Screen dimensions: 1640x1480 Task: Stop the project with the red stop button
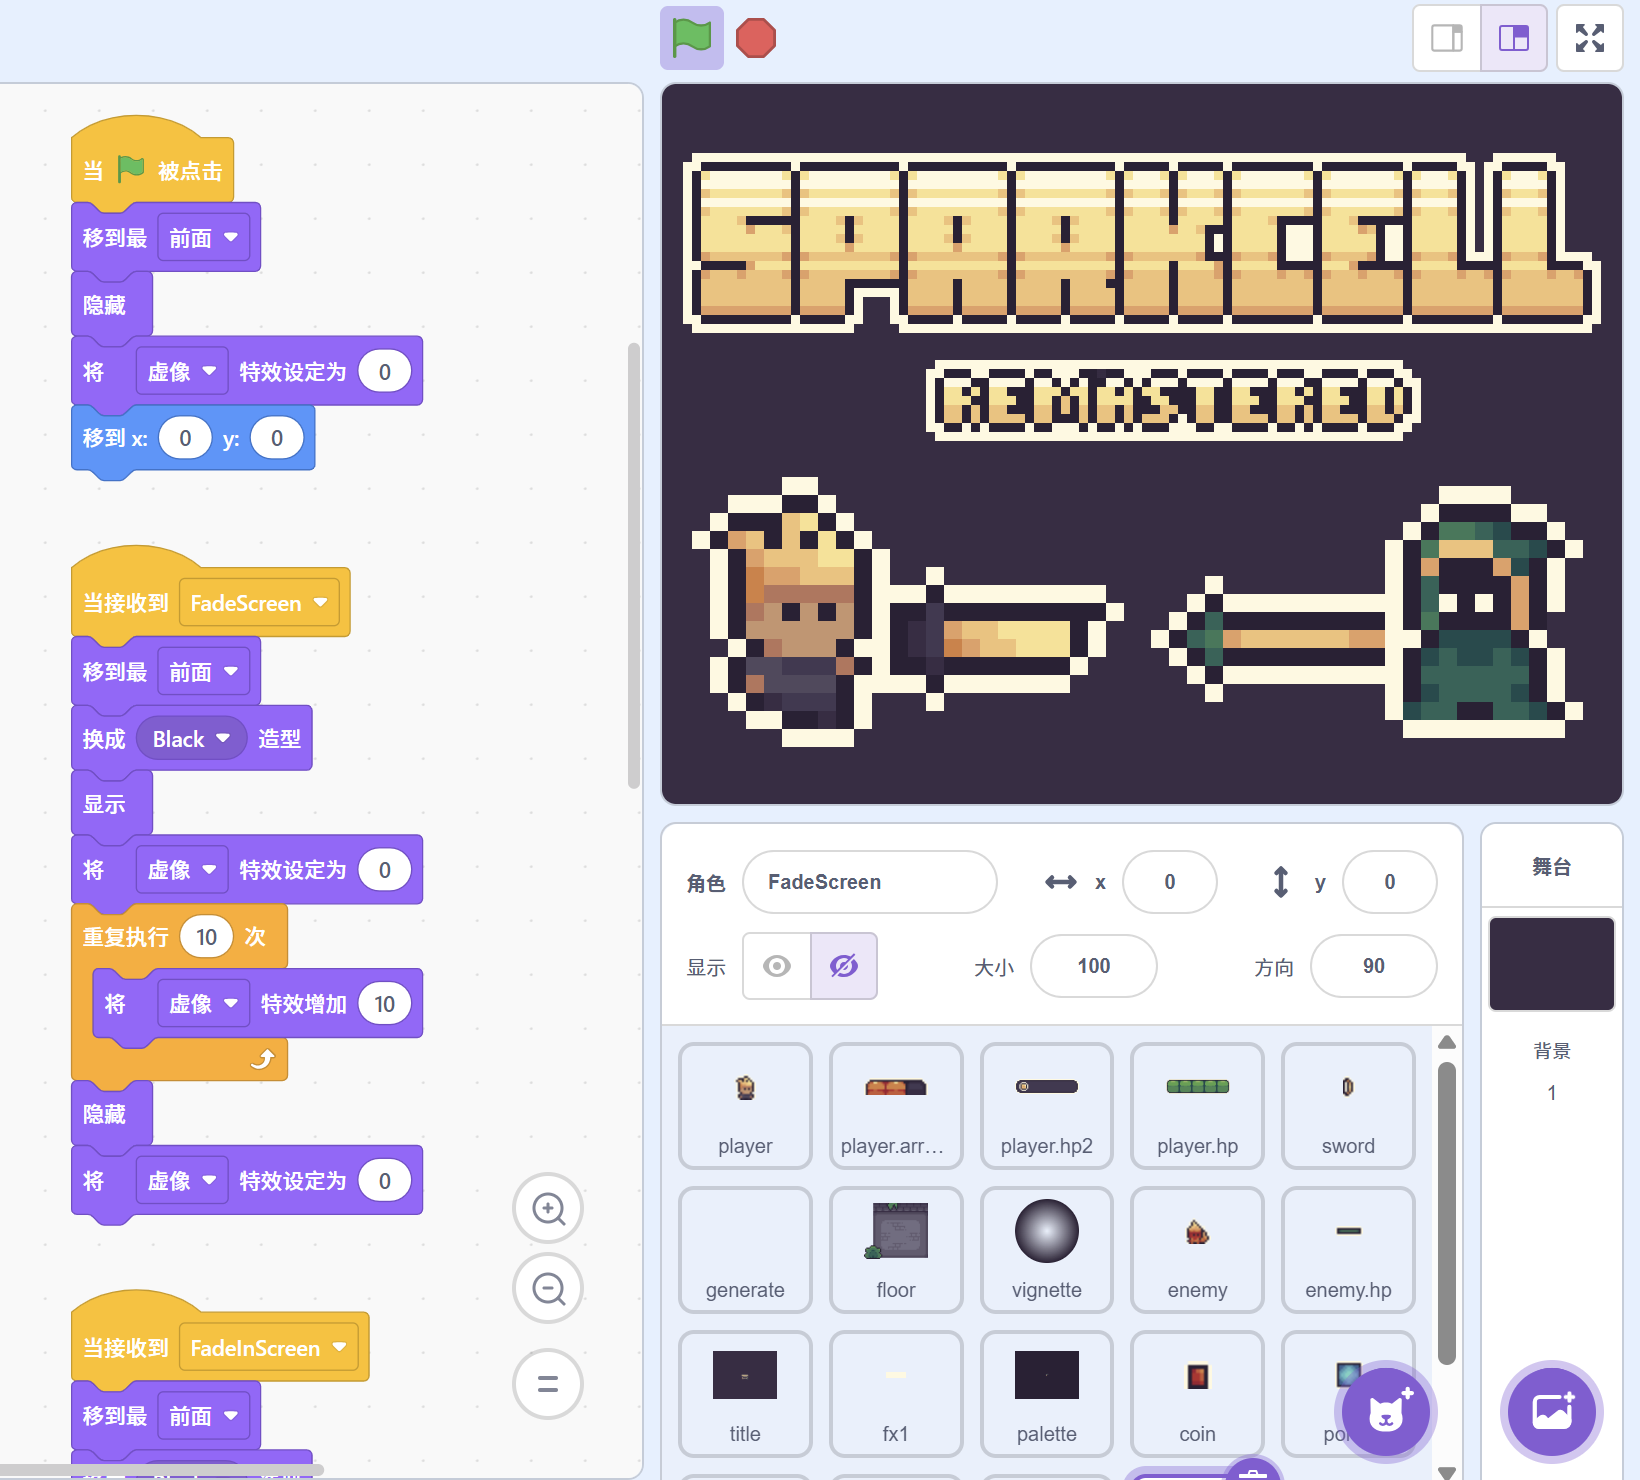[x=756, y=38]
